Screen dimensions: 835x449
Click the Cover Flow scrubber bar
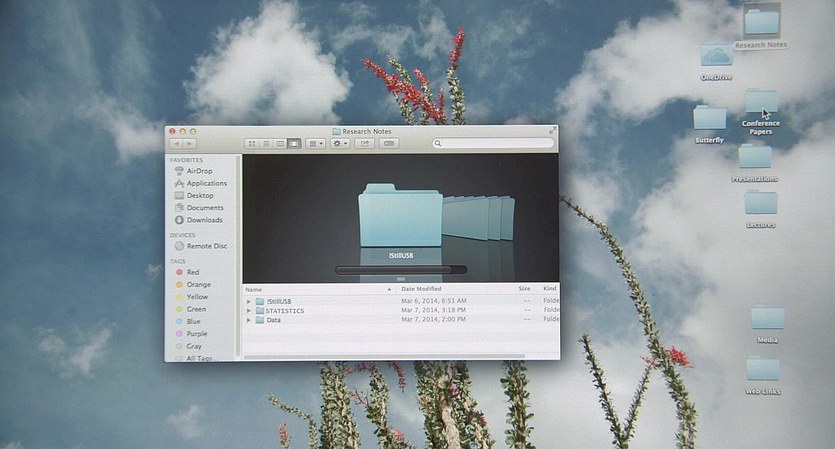pos(401,270)
